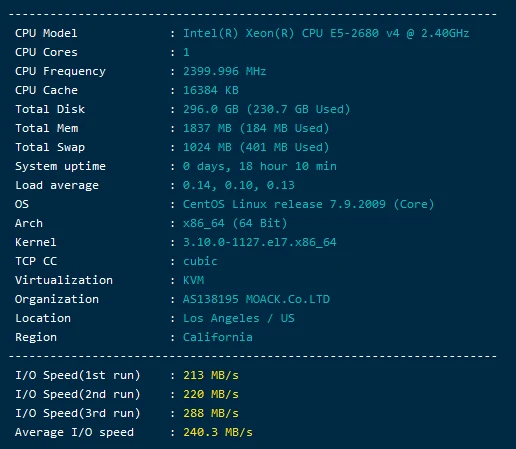Click the Los Angeles / US location

pyautogui.click(x=239, y=318)
